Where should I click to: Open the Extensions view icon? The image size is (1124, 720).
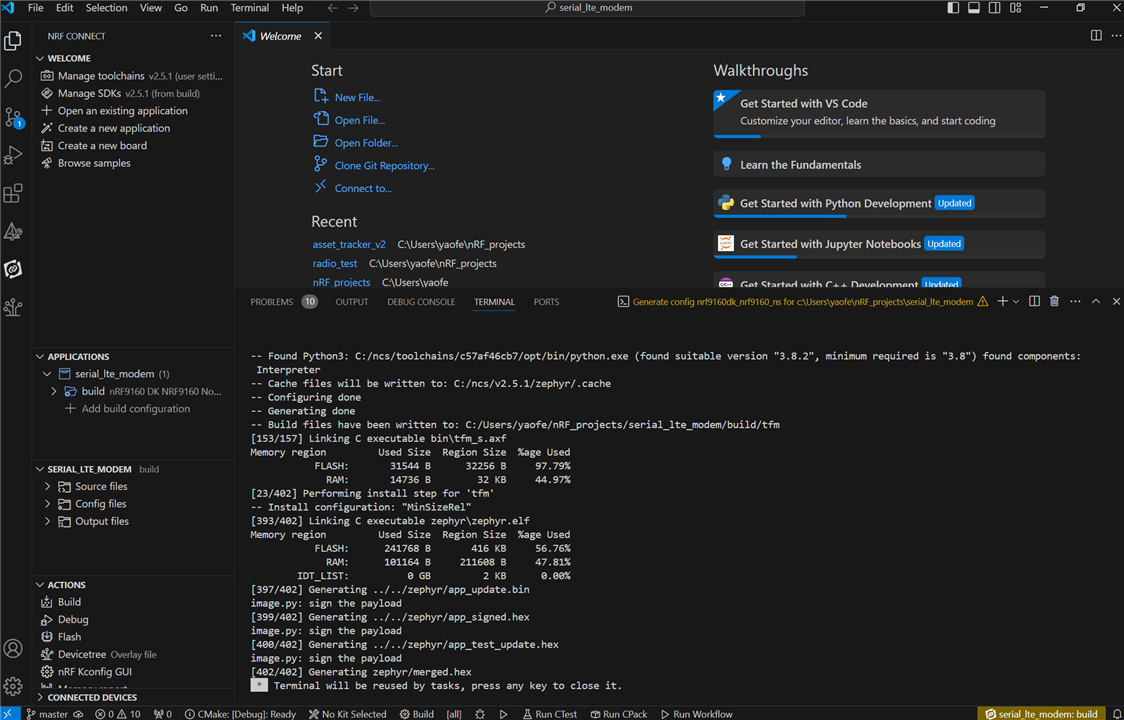[13, 193]
